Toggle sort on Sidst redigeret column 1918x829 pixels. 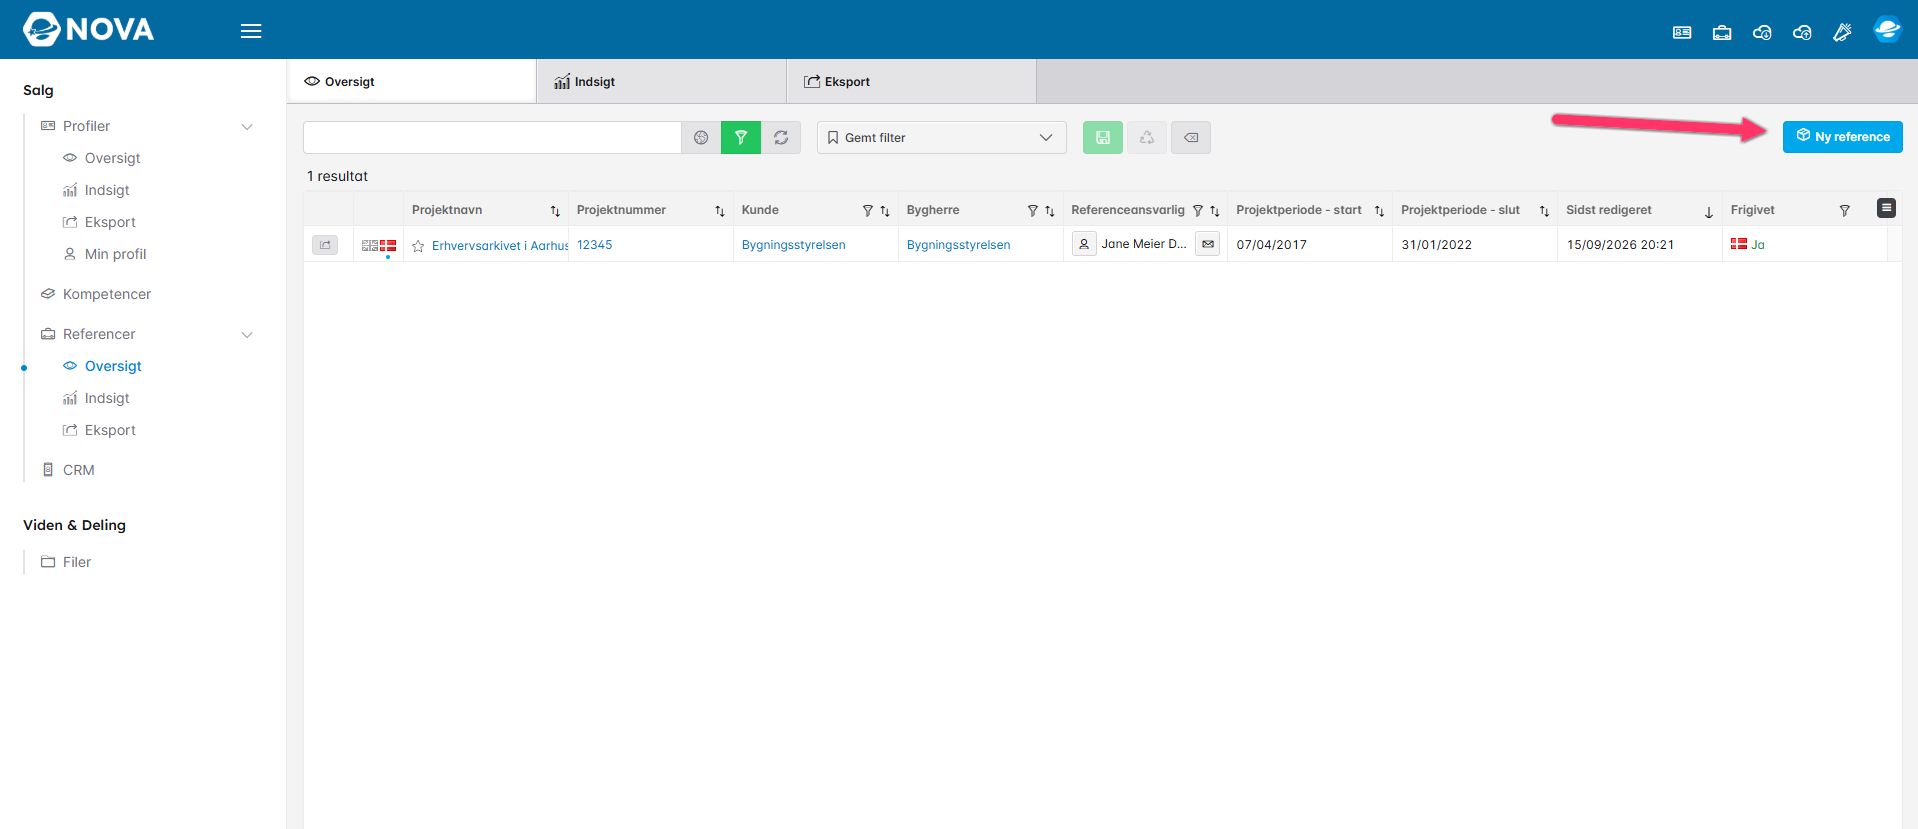(1709, 211)
